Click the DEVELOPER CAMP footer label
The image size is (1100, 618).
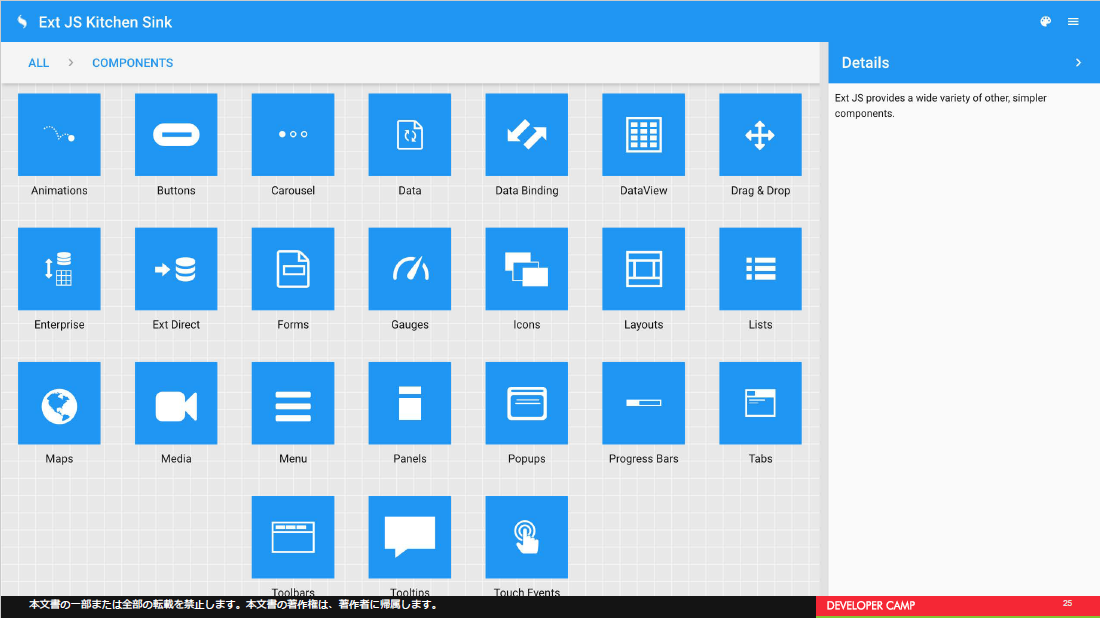coord(871,605)
